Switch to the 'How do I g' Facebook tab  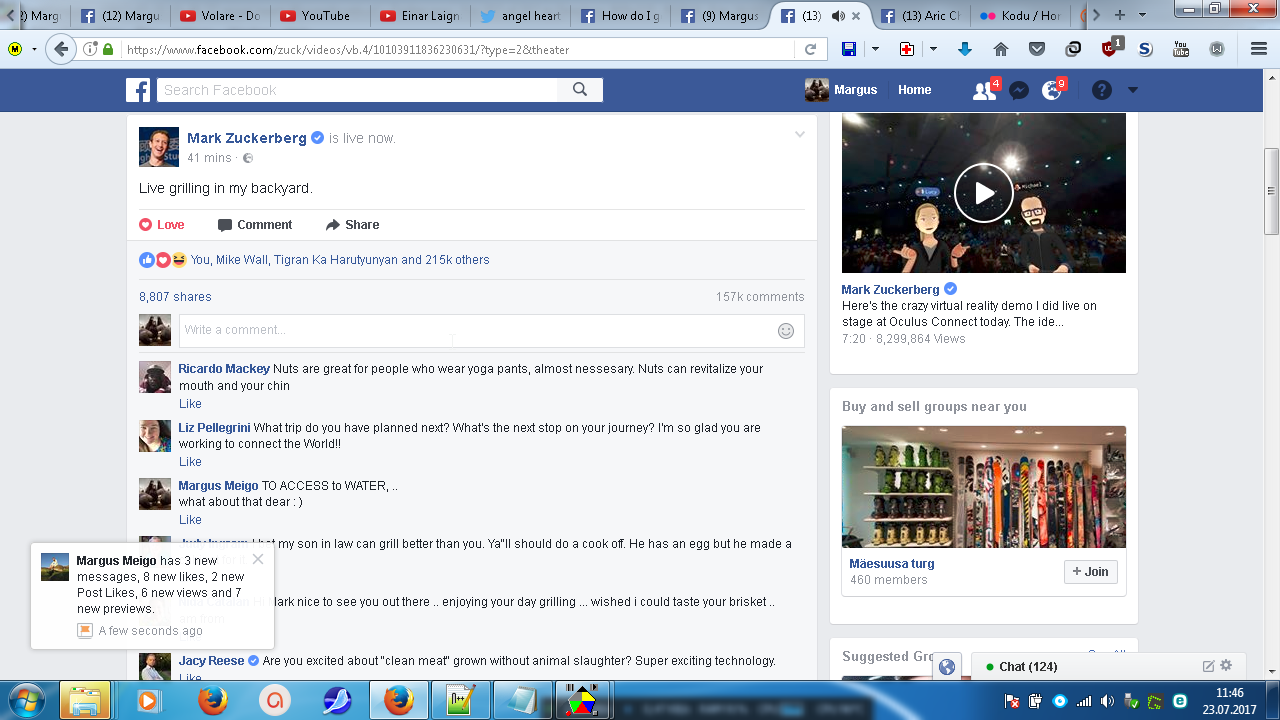click(621, 15)
